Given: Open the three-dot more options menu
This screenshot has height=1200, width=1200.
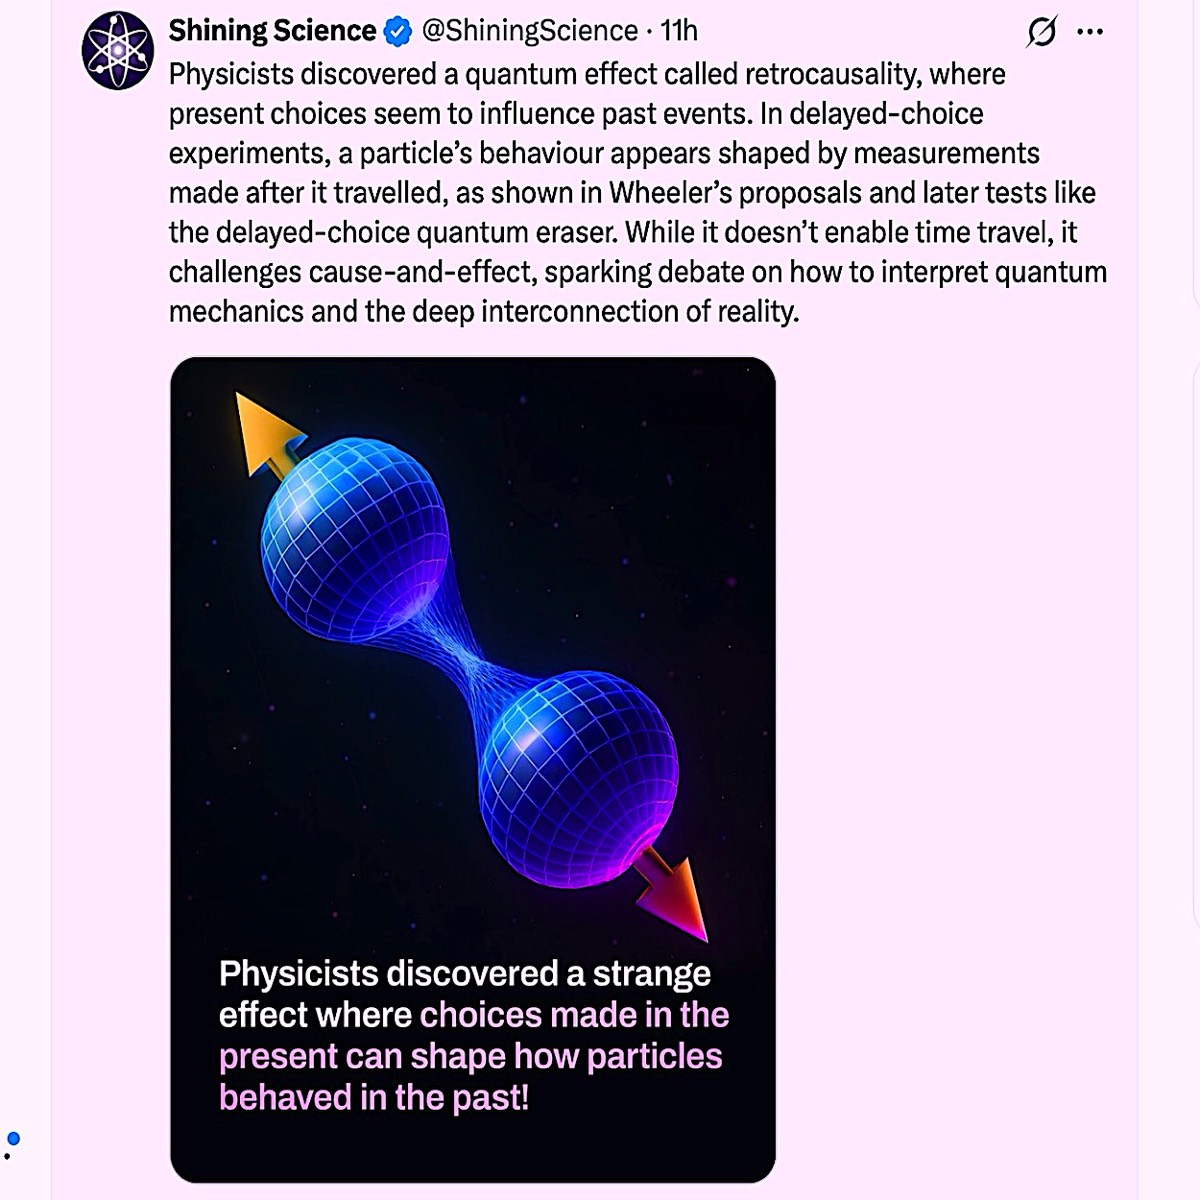Looking at the screenshot, I should pyautogui.click(x=1090, y=33).
